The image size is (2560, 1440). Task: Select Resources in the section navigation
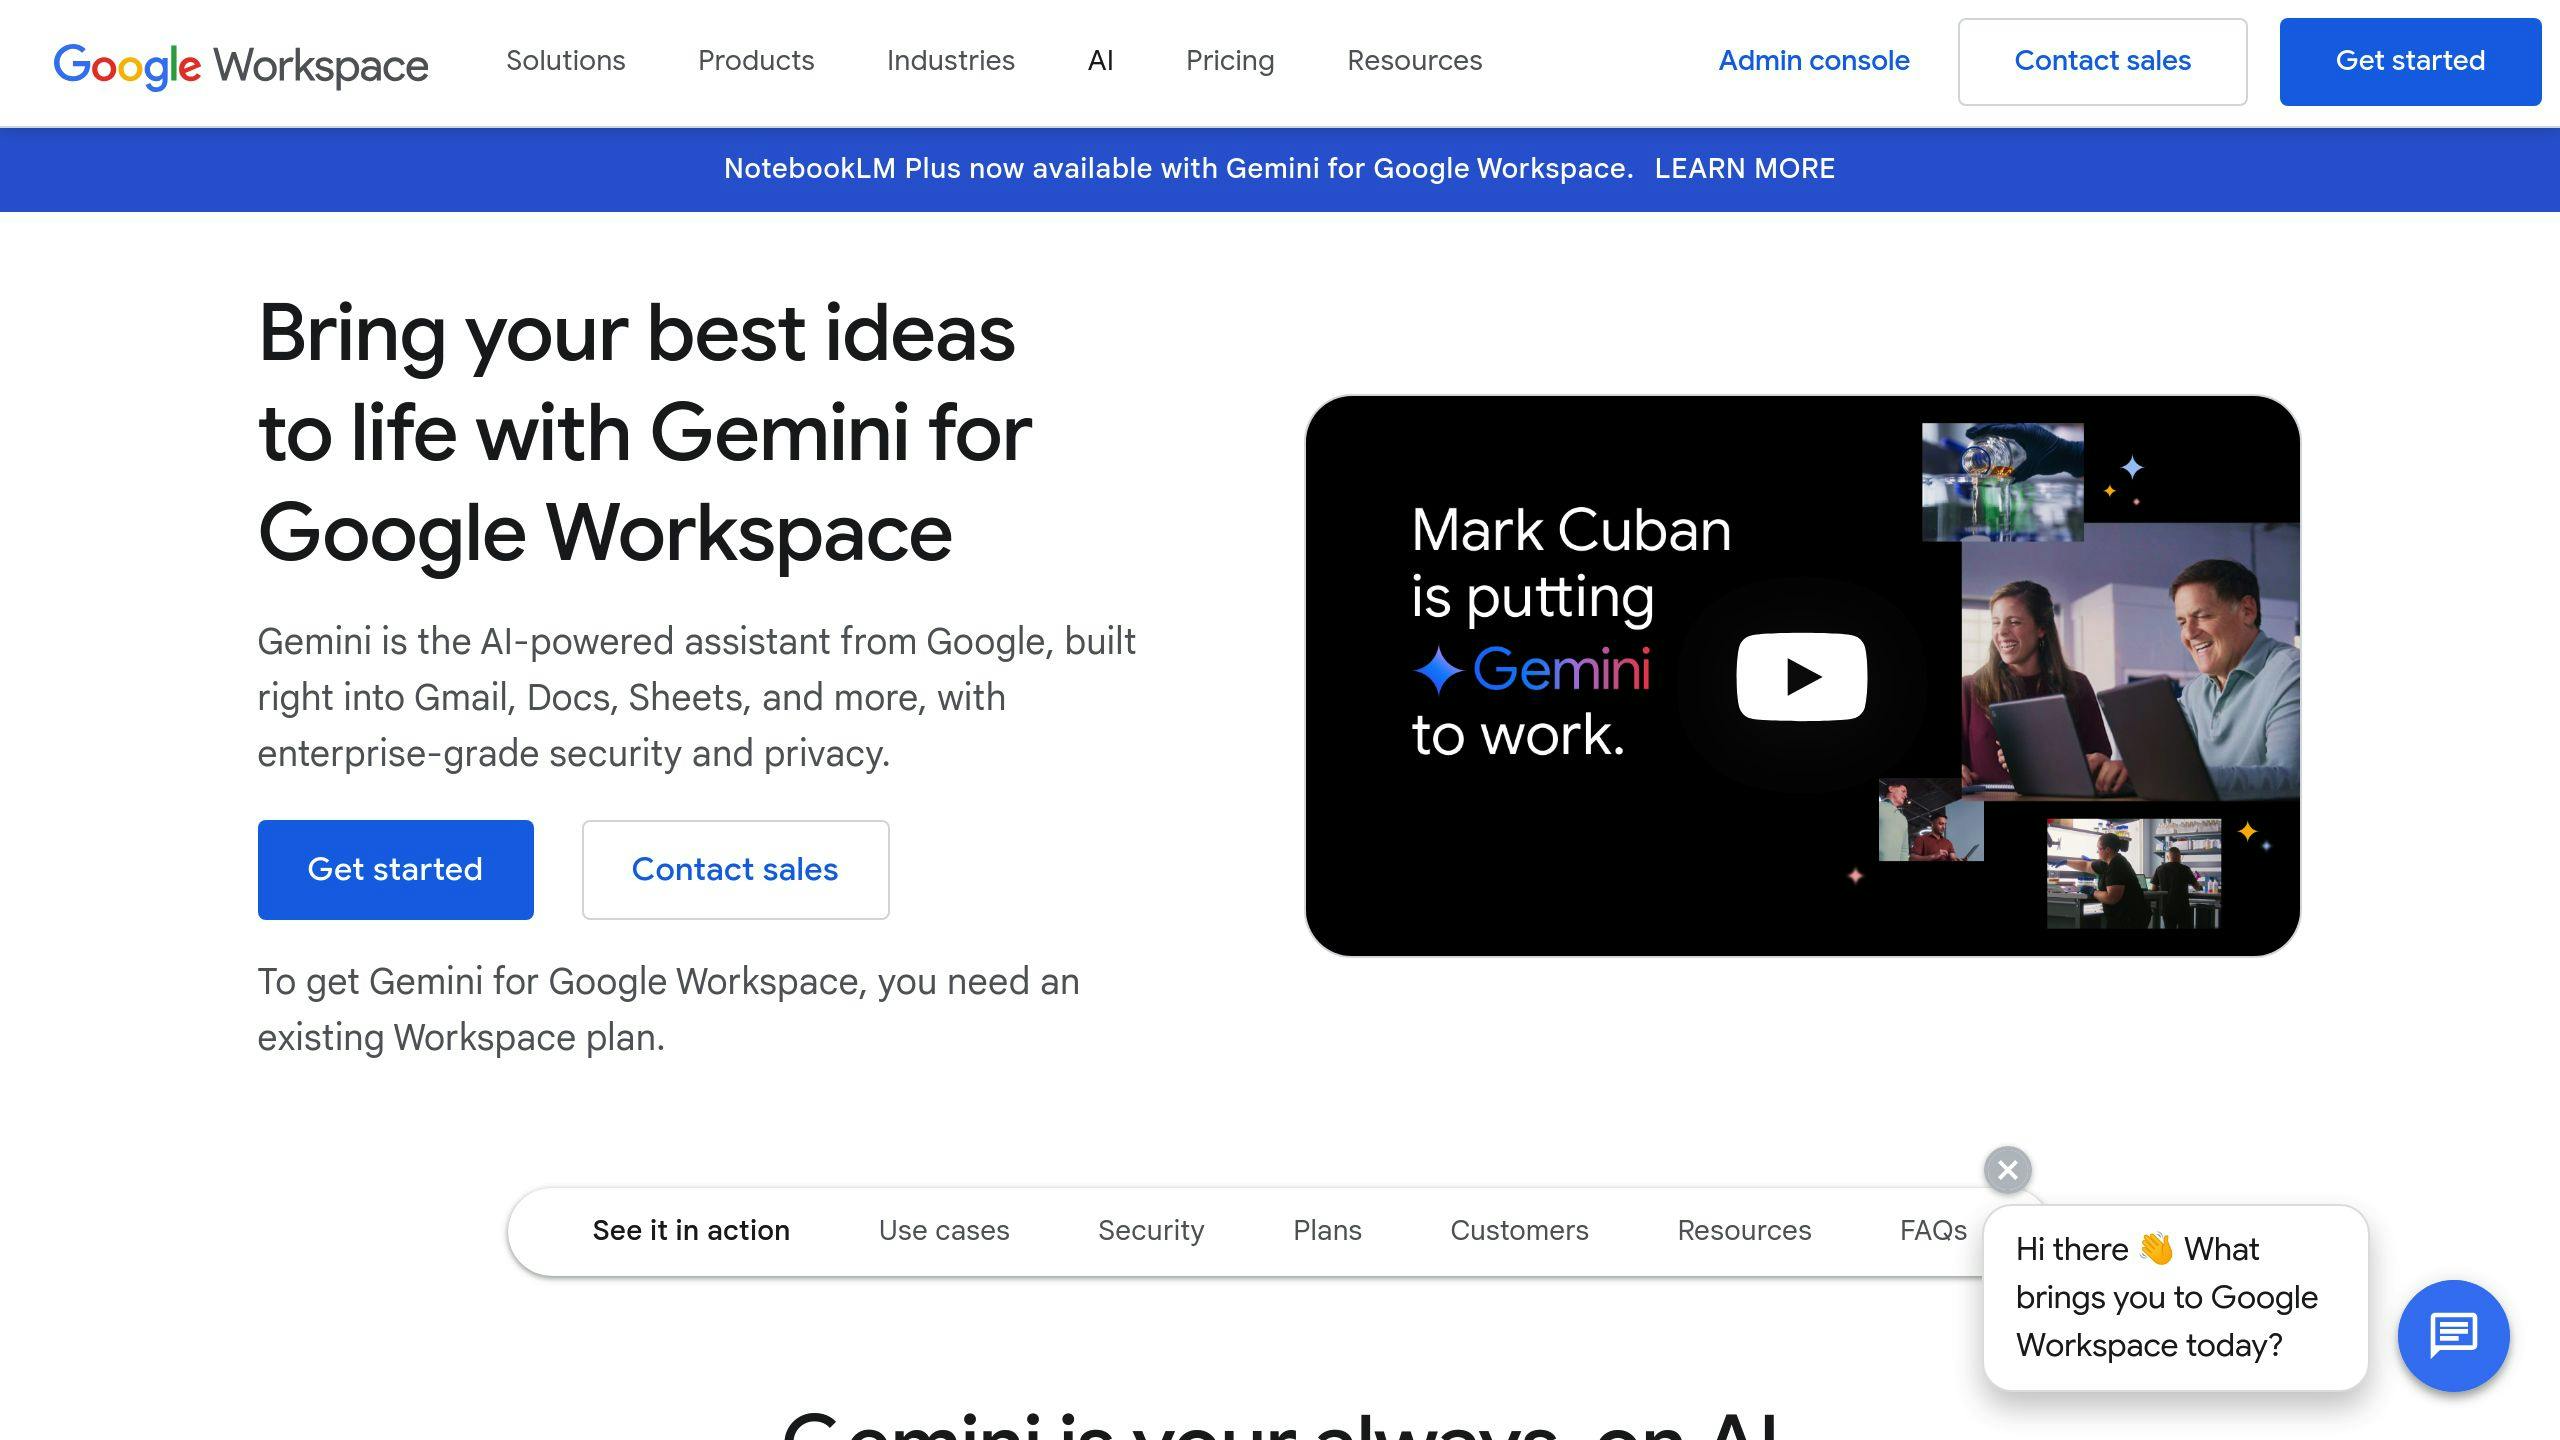tap(1744, 1231)
